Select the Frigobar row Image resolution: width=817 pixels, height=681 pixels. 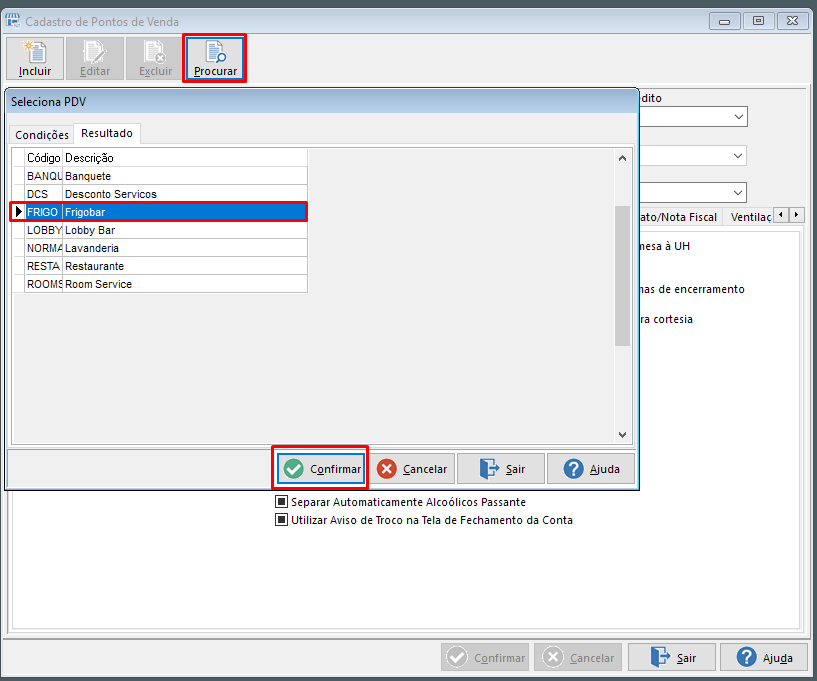click(159, 212)
